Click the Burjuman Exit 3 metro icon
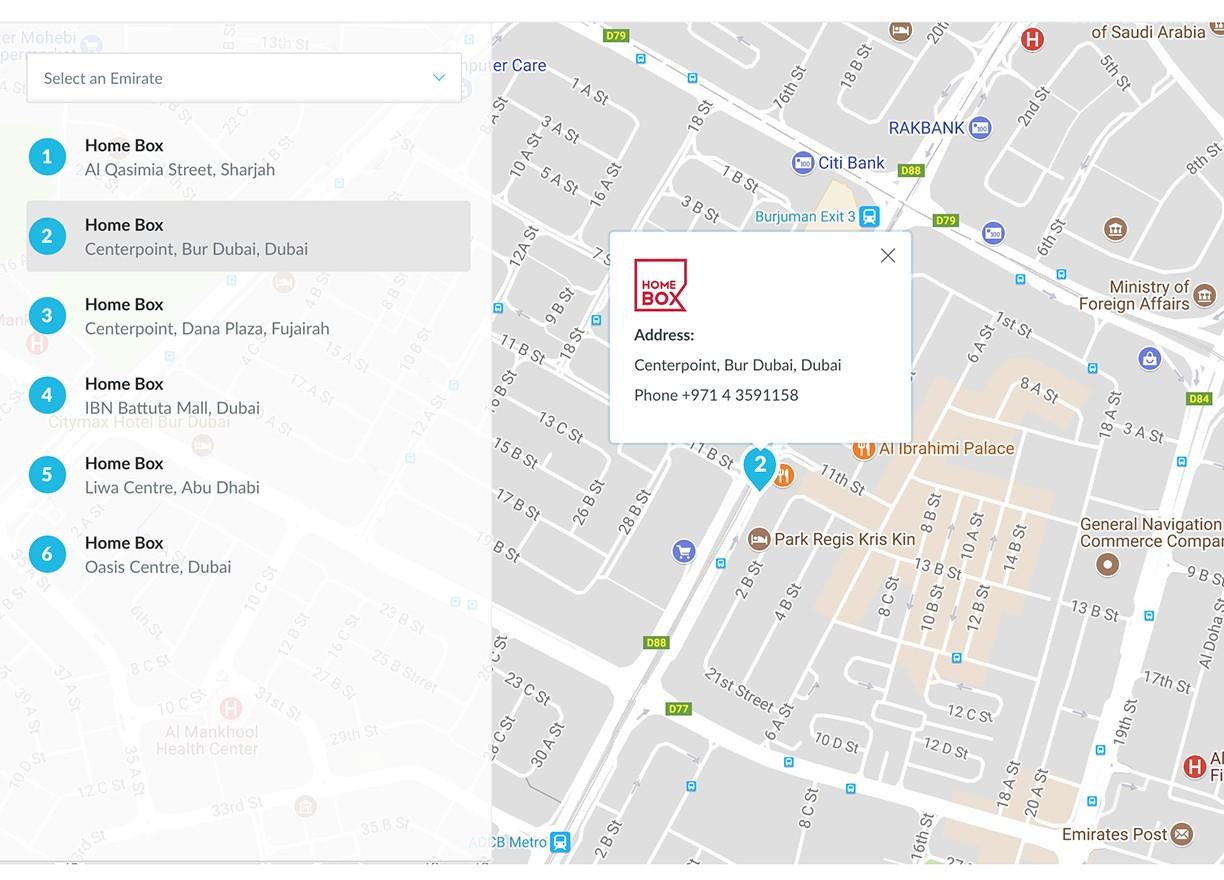 (x=869, y=216)
